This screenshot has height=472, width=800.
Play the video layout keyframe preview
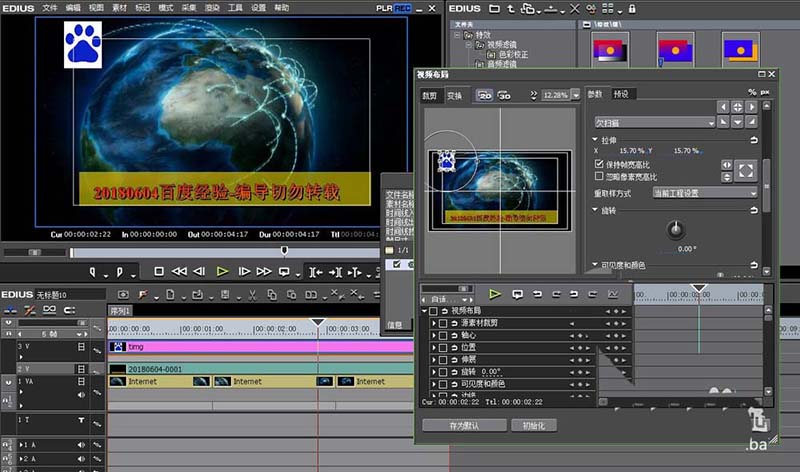point(494,294)
